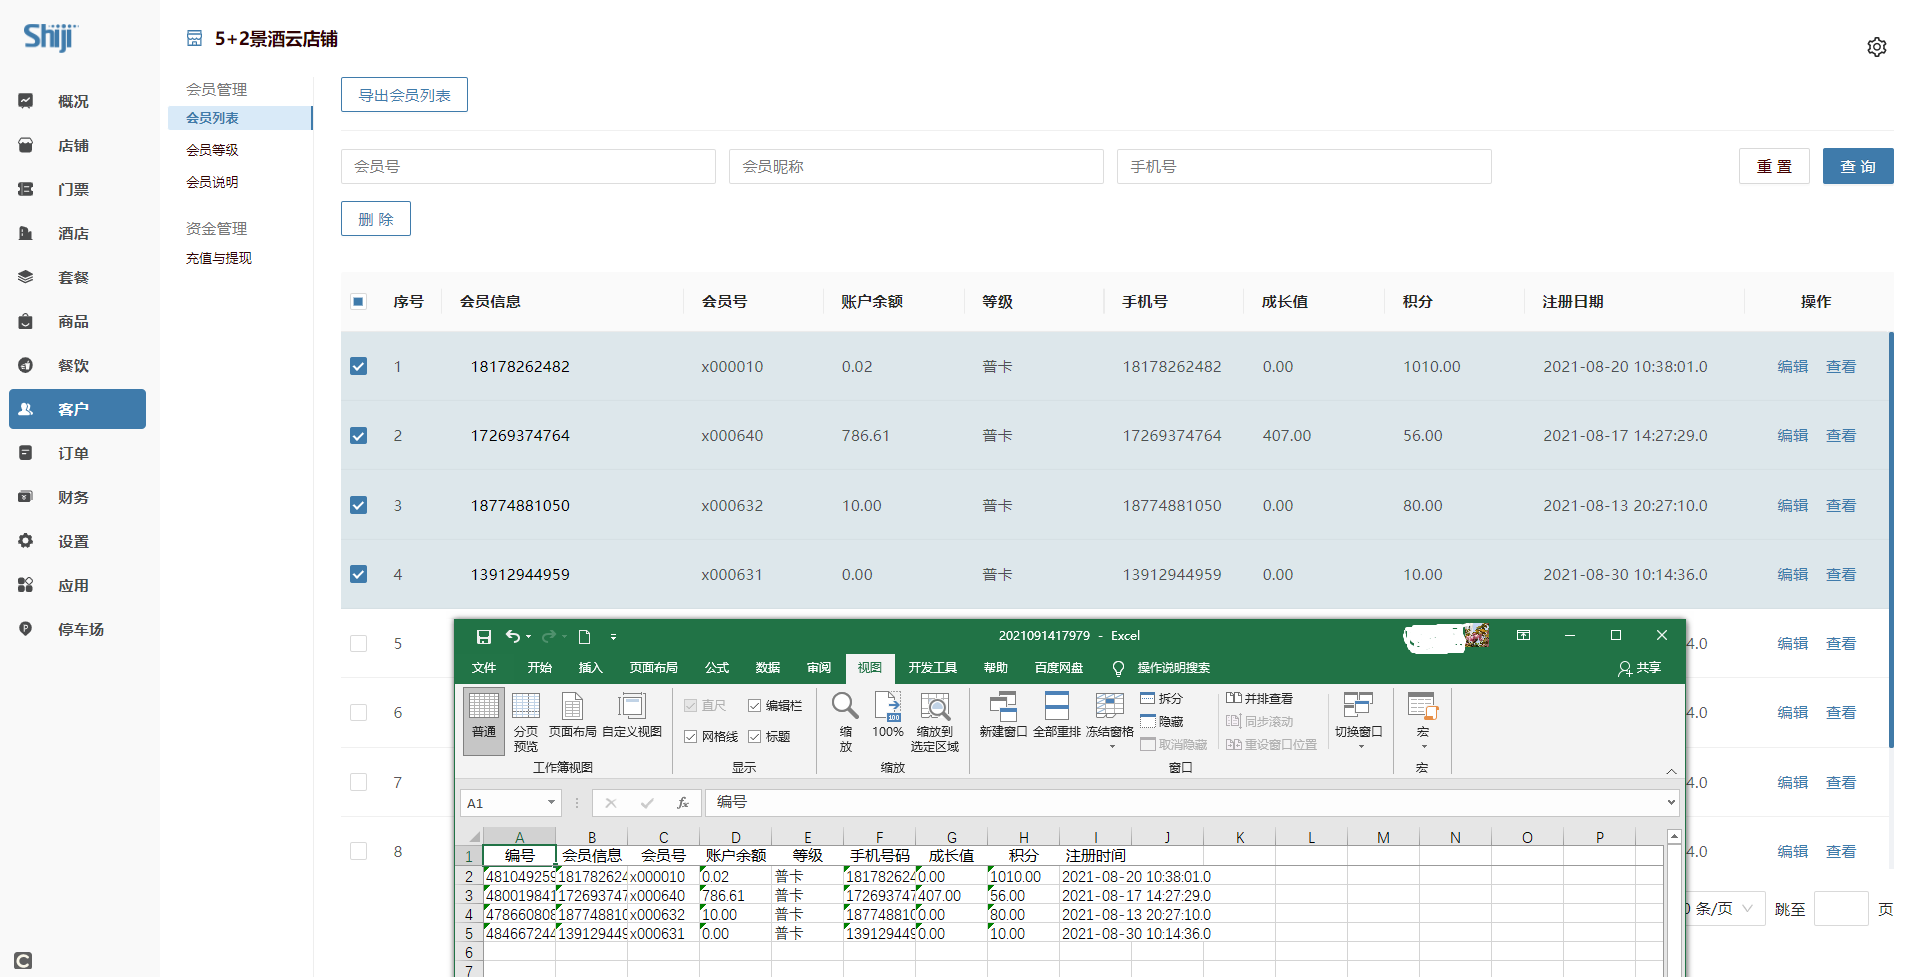Viewport: 1920px width, 977px height.
Task: Zoom to selection (缩放到选定区域)
Action: click(x=935, y=720)
